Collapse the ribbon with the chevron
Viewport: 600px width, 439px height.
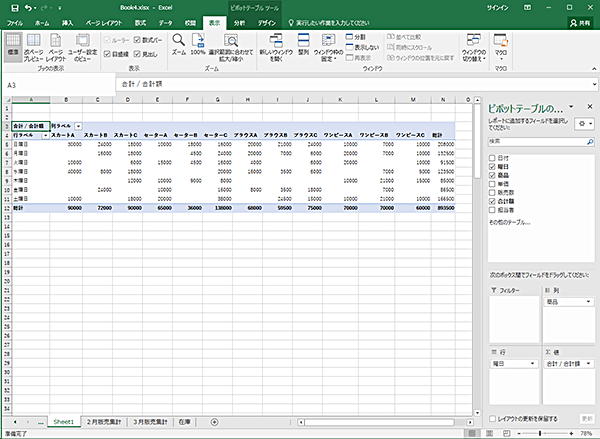coord(594,69)
